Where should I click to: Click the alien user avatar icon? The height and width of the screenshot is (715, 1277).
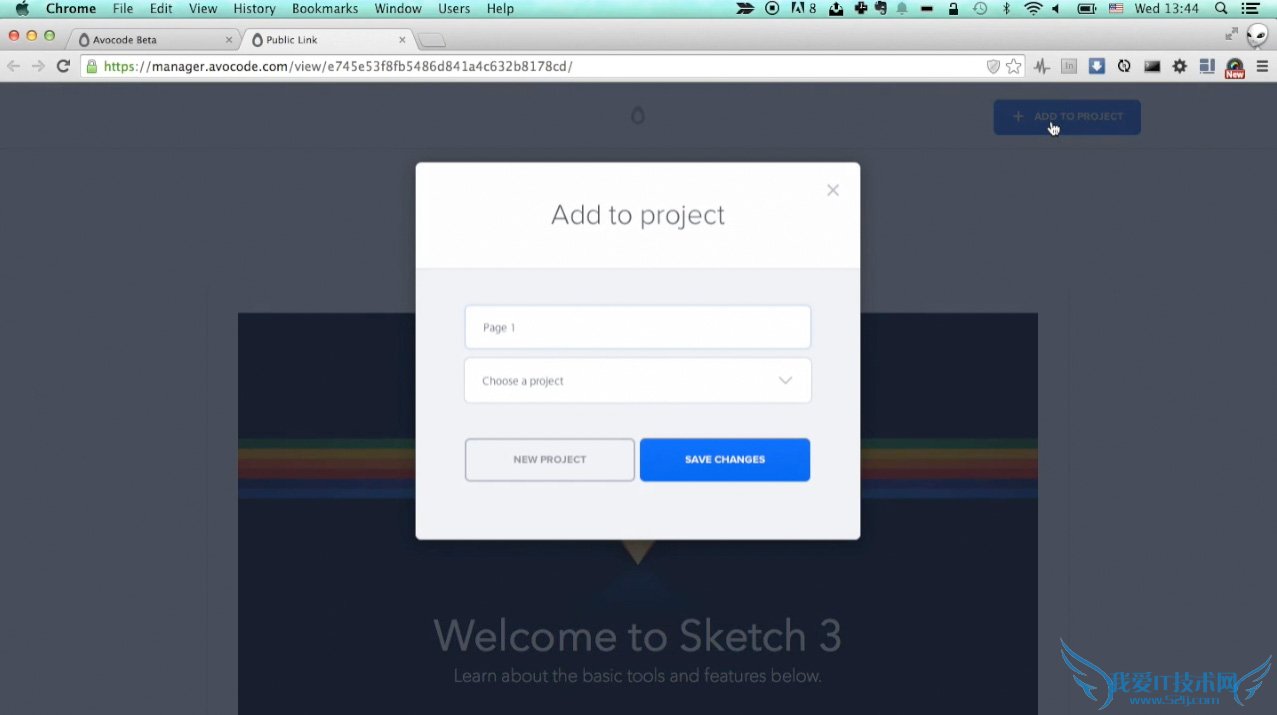pos(1257,36)
